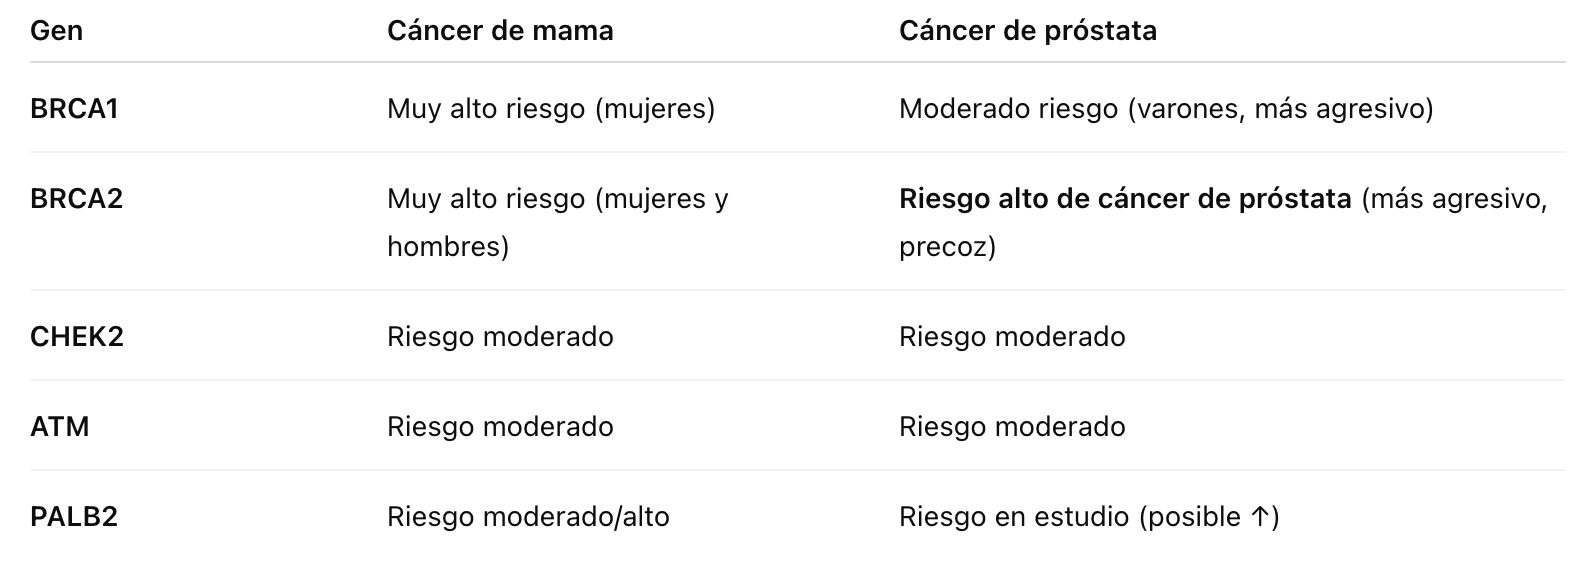This screenshot has width=1586, height=574.
Task: Click PALB2's "Riesgo moderado/alto" cell
Action: click(528, 517)
